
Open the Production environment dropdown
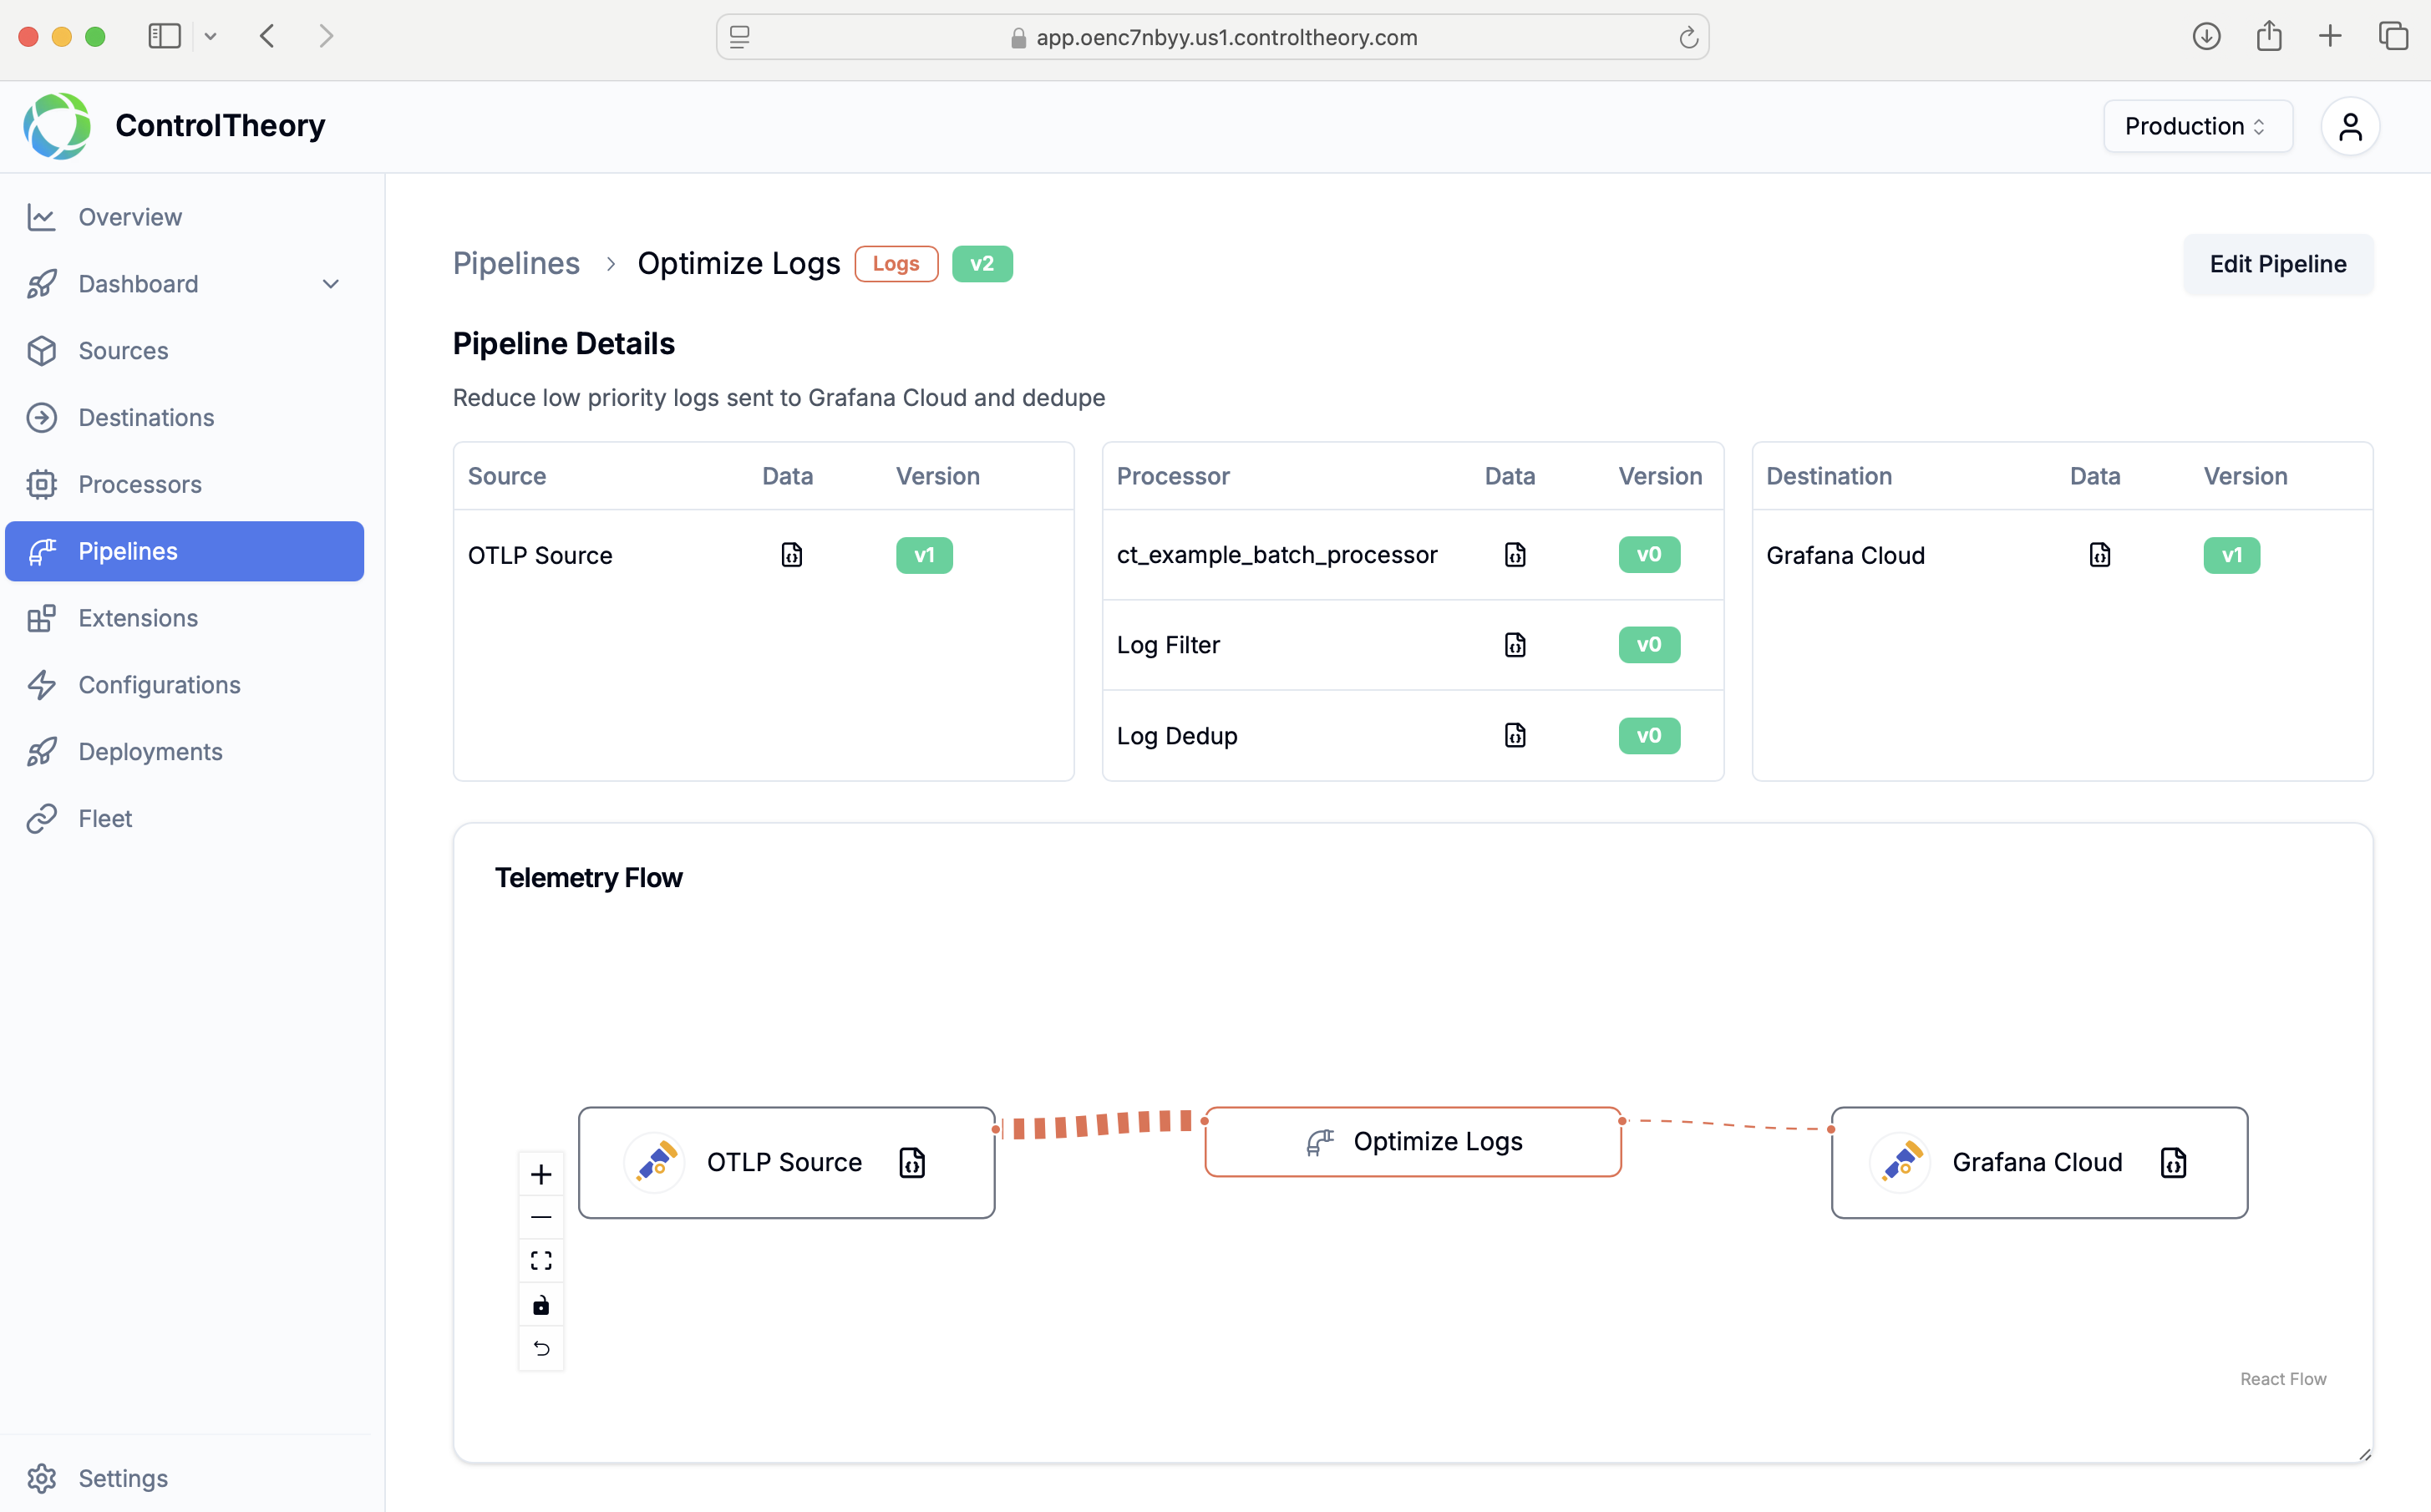[x=2197, y=126]
